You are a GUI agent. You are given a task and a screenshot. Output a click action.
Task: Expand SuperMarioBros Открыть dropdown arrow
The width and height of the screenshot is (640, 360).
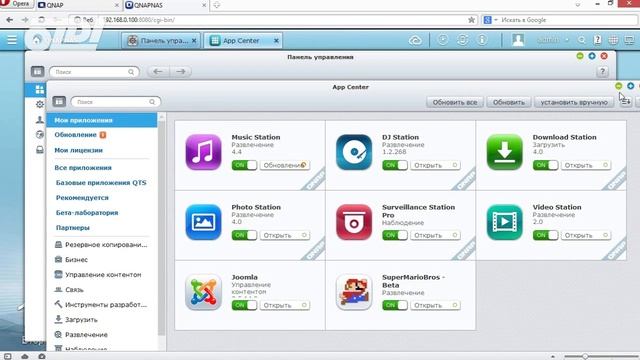(455, 305)
